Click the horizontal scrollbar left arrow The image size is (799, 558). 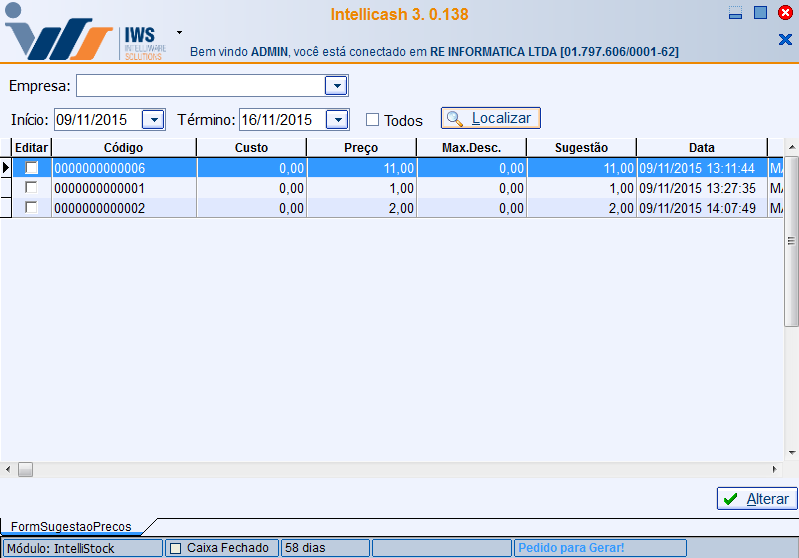point(8,469)
